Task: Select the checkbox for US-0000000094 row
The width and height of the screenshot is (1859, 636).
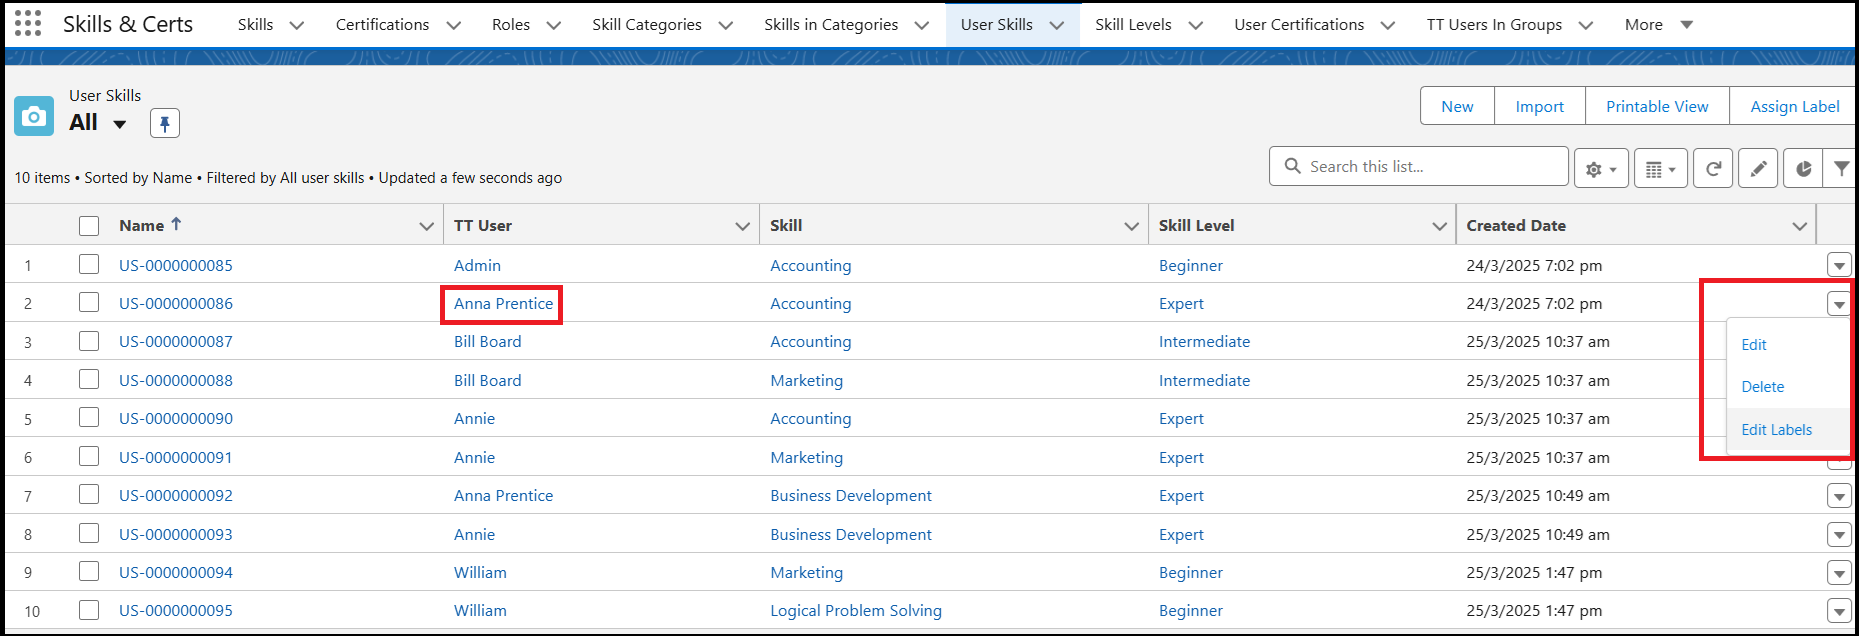Action: [x=89, y=571]
